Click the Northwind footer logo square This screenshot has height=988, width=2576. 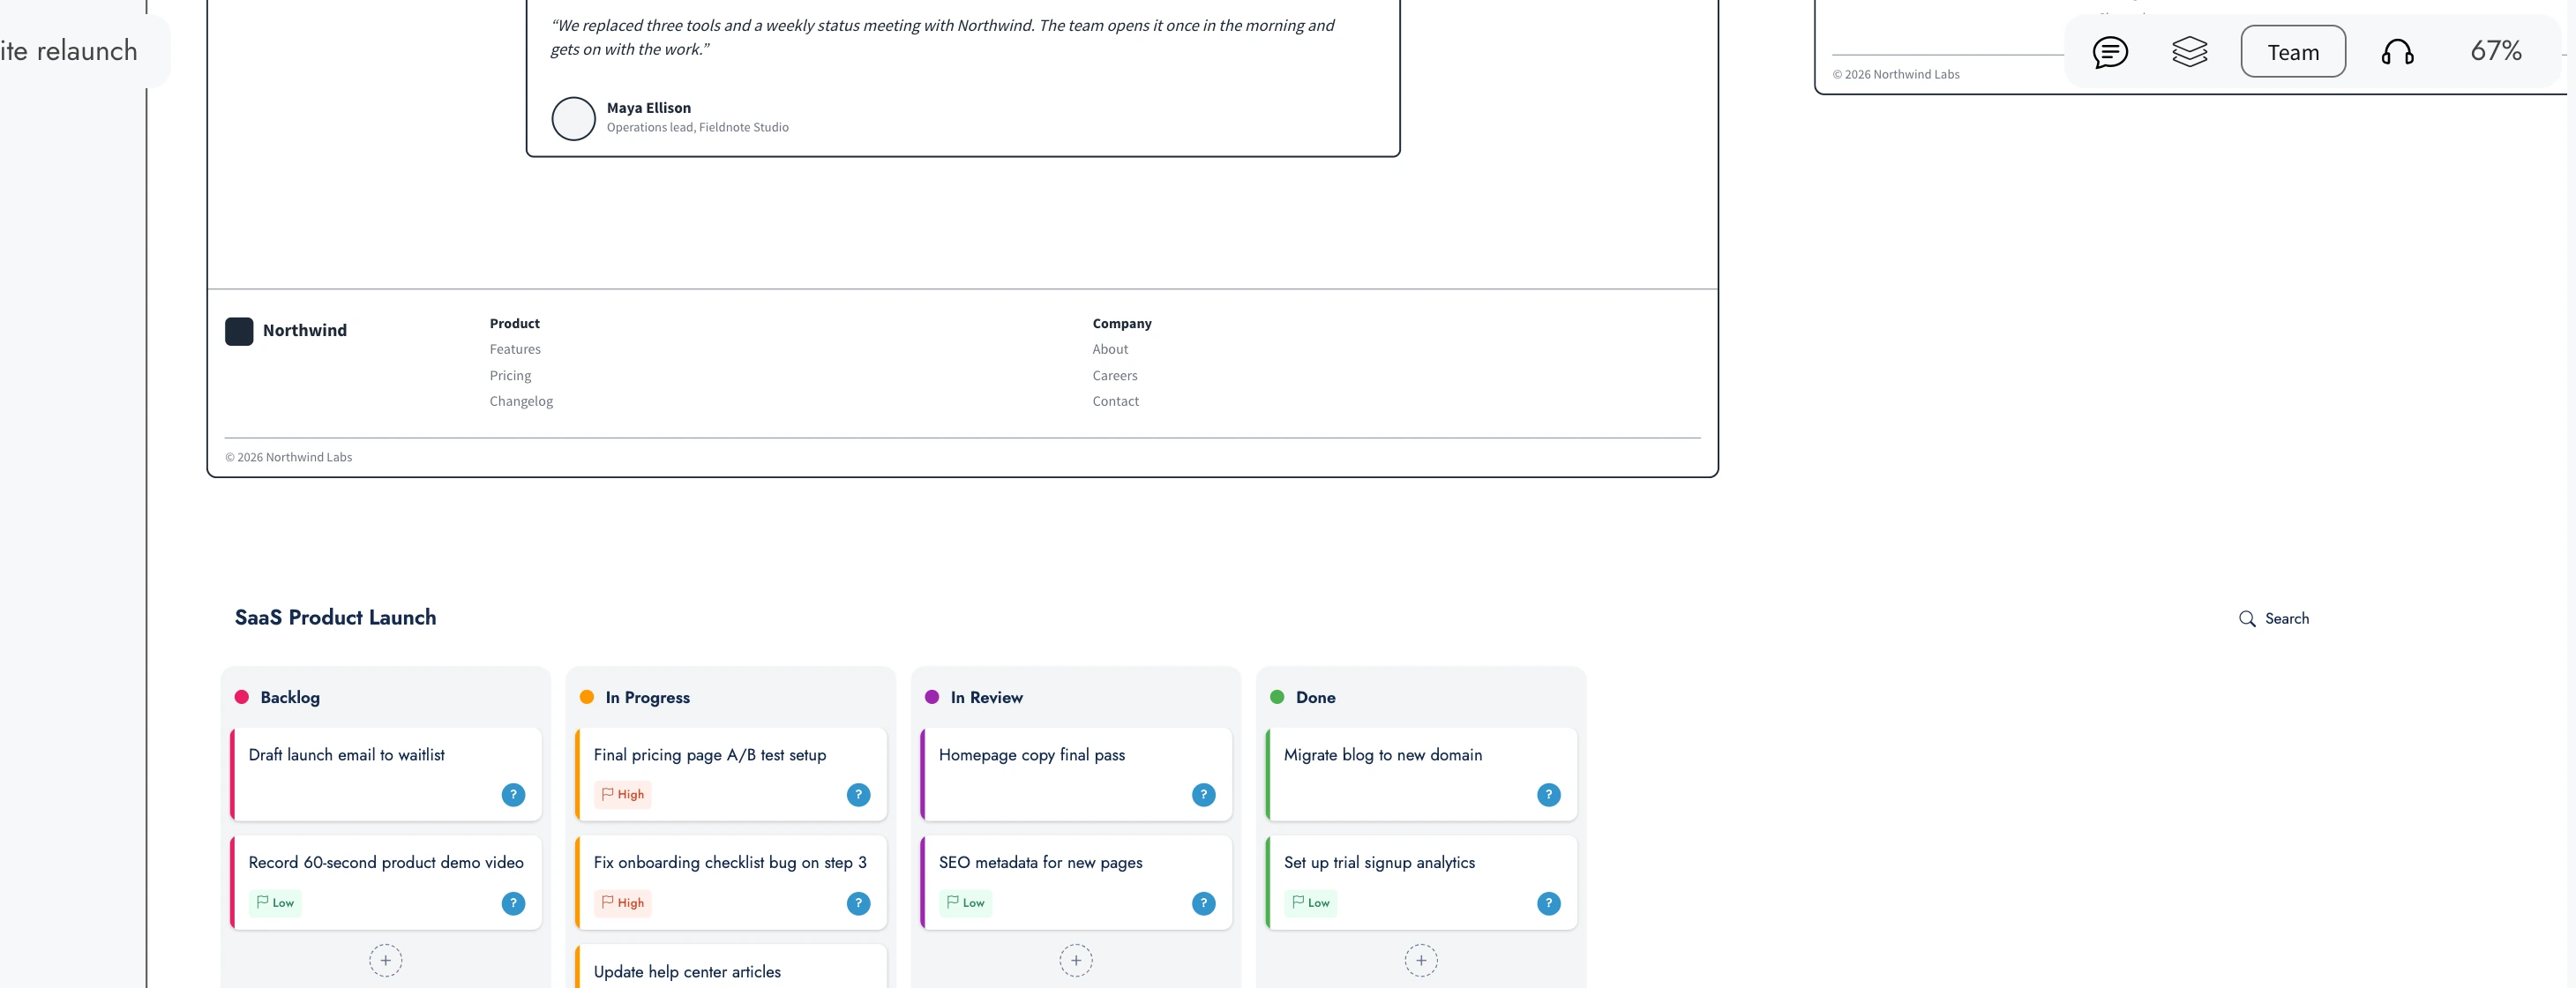(239, 331)
